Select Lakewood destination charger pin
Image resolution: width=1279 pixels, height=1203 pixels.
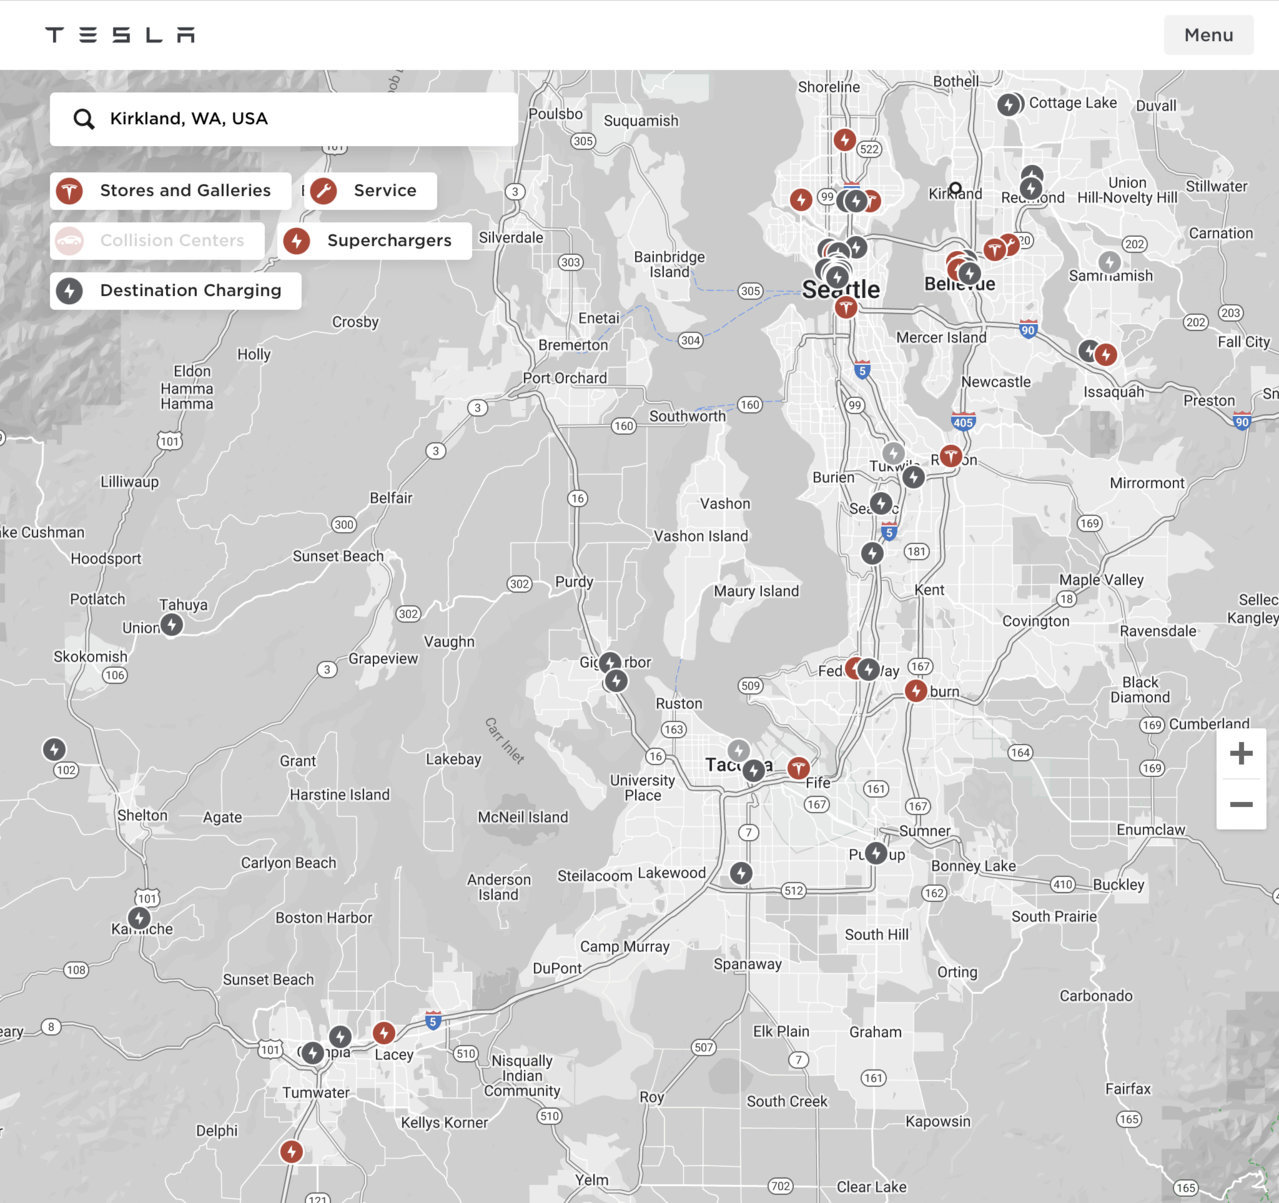[x=741, y=873]
